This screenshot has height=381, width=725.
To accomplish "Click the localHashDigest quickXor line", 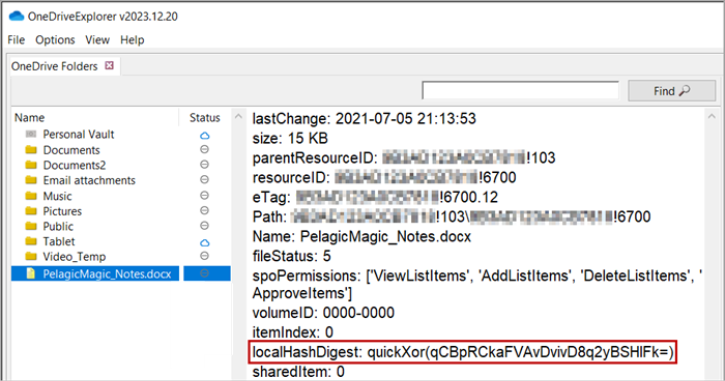I will [462, 352].
